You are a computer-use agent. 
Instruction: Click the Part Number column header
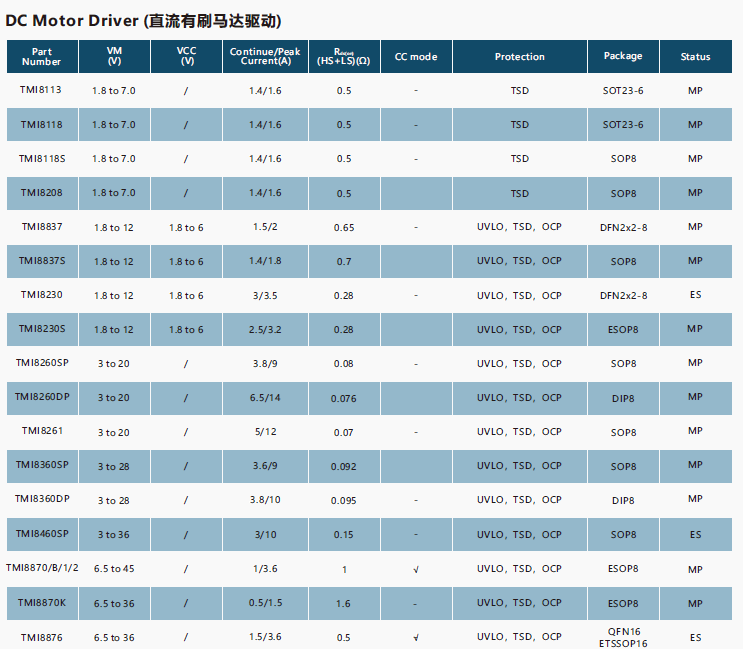pos(42,56)
